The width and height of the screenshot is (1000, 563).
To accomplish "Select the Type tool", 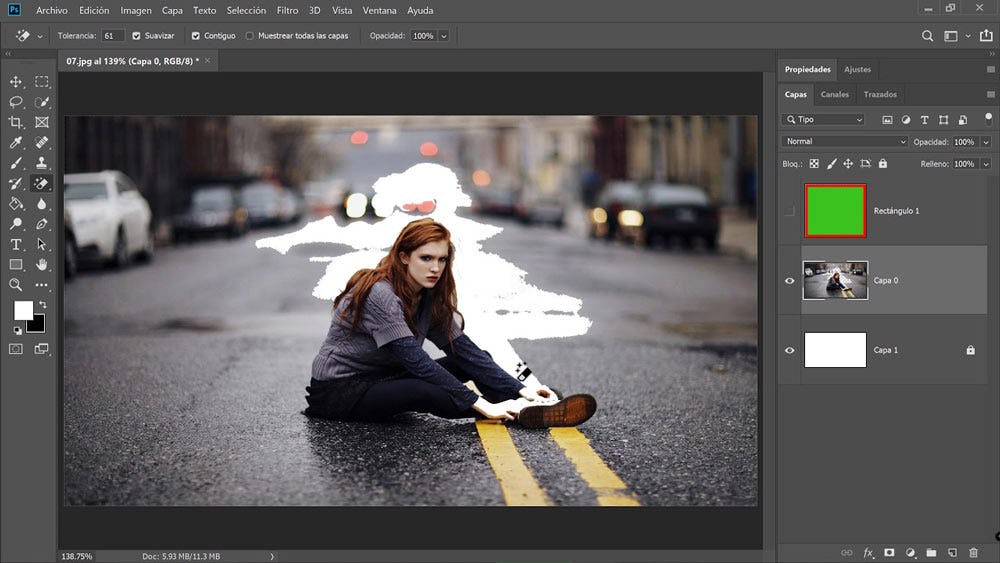I will [x=16, y=244].
